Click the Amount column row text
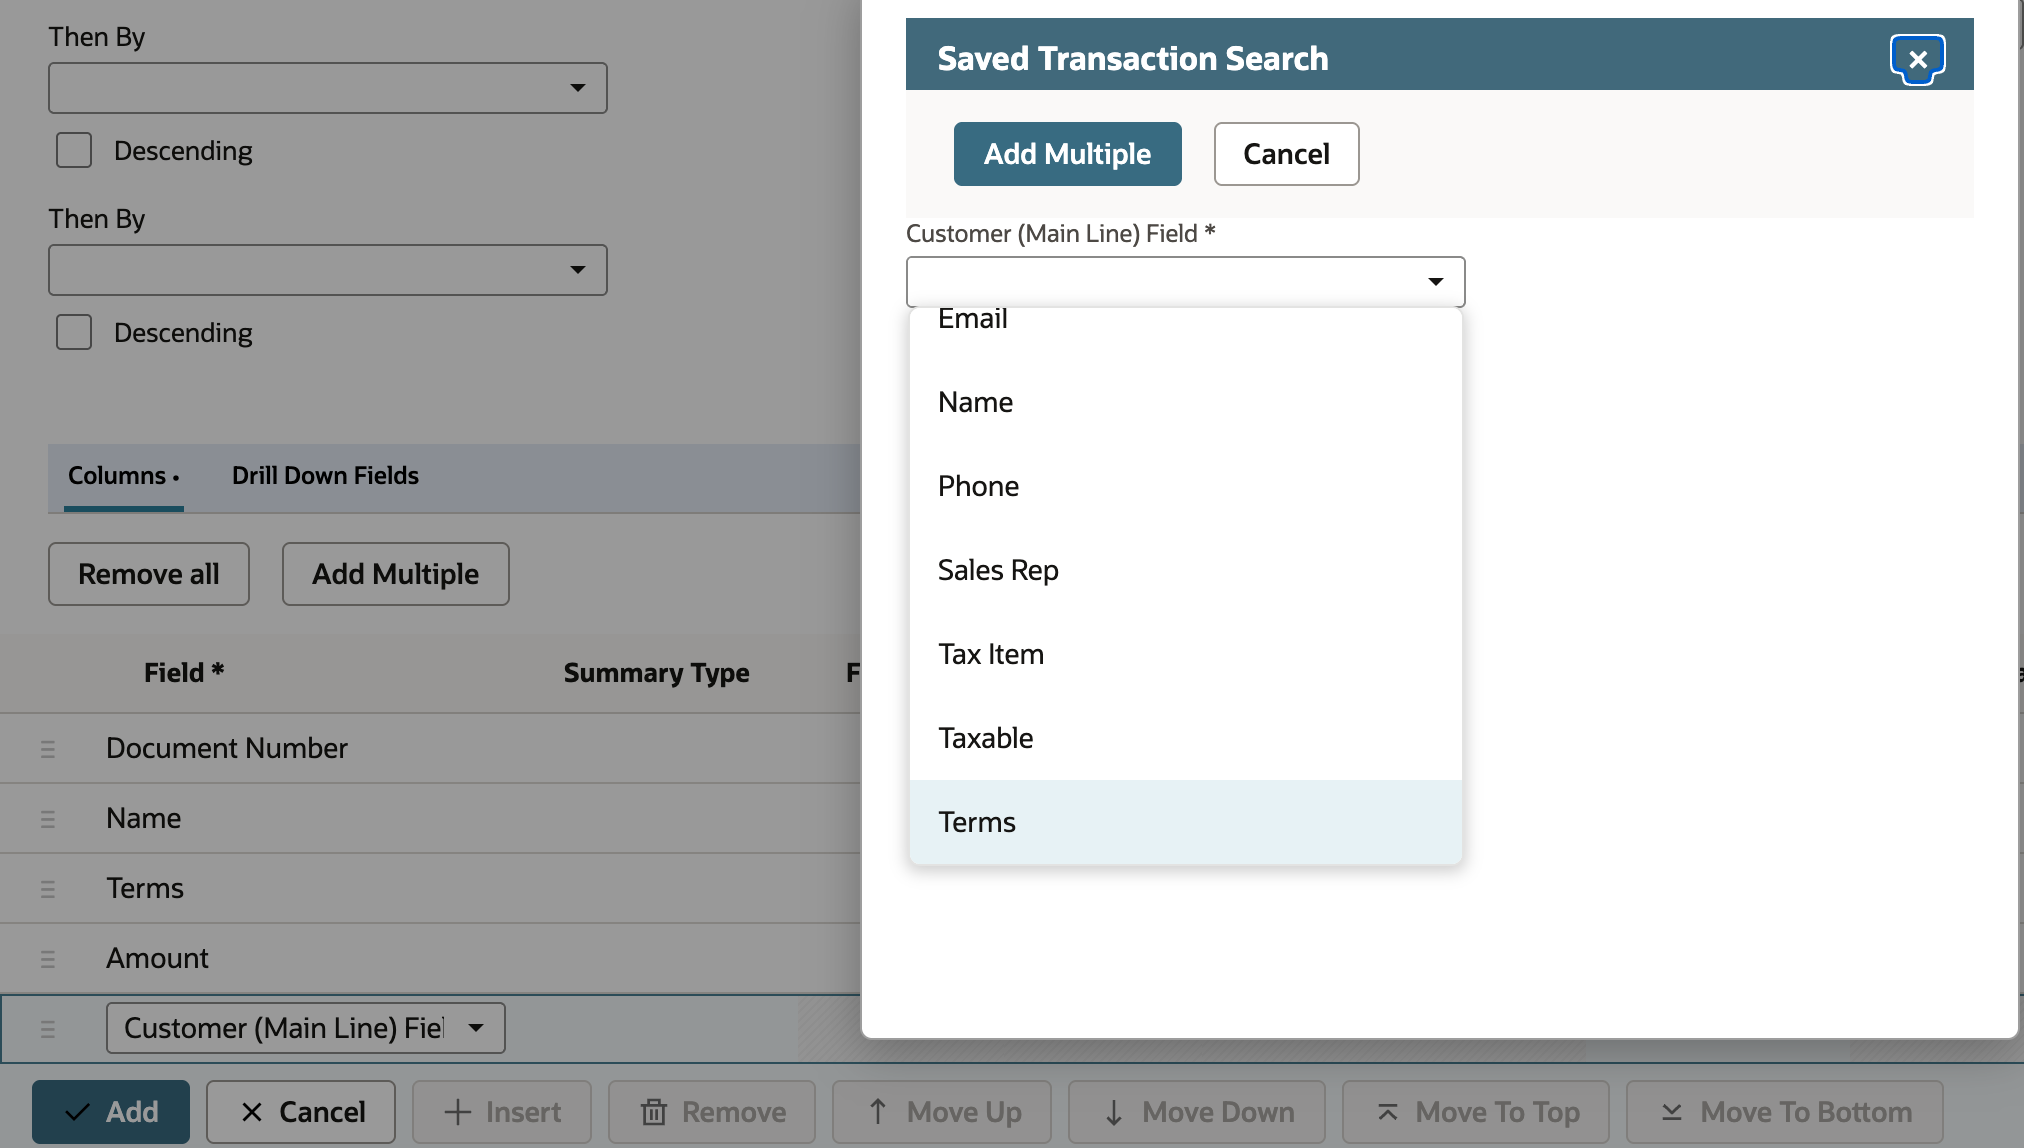This screenshot has height=1148, width=2024. 157,958
